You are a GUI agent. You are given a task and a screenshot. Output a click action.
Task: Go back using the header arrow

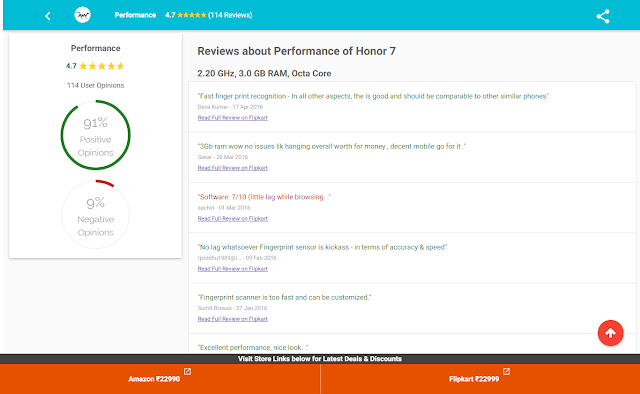[x=48, y=16]
